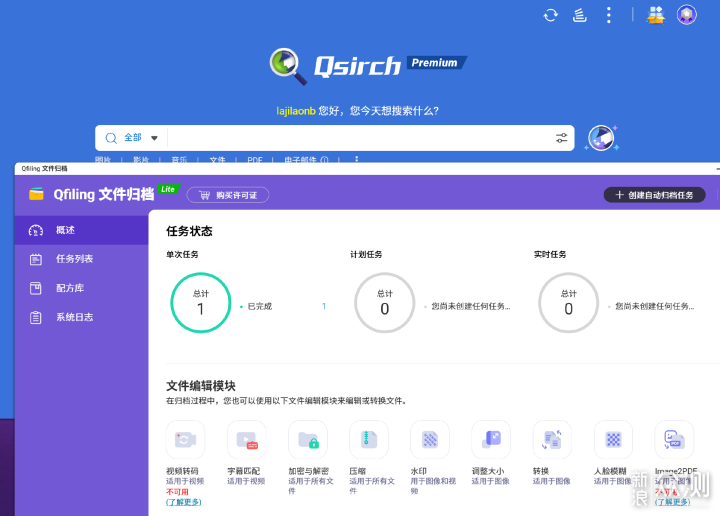Viewport: 720px width, 516px height.
Task: Click the 任务状态 heading
Action: (189, 231)
